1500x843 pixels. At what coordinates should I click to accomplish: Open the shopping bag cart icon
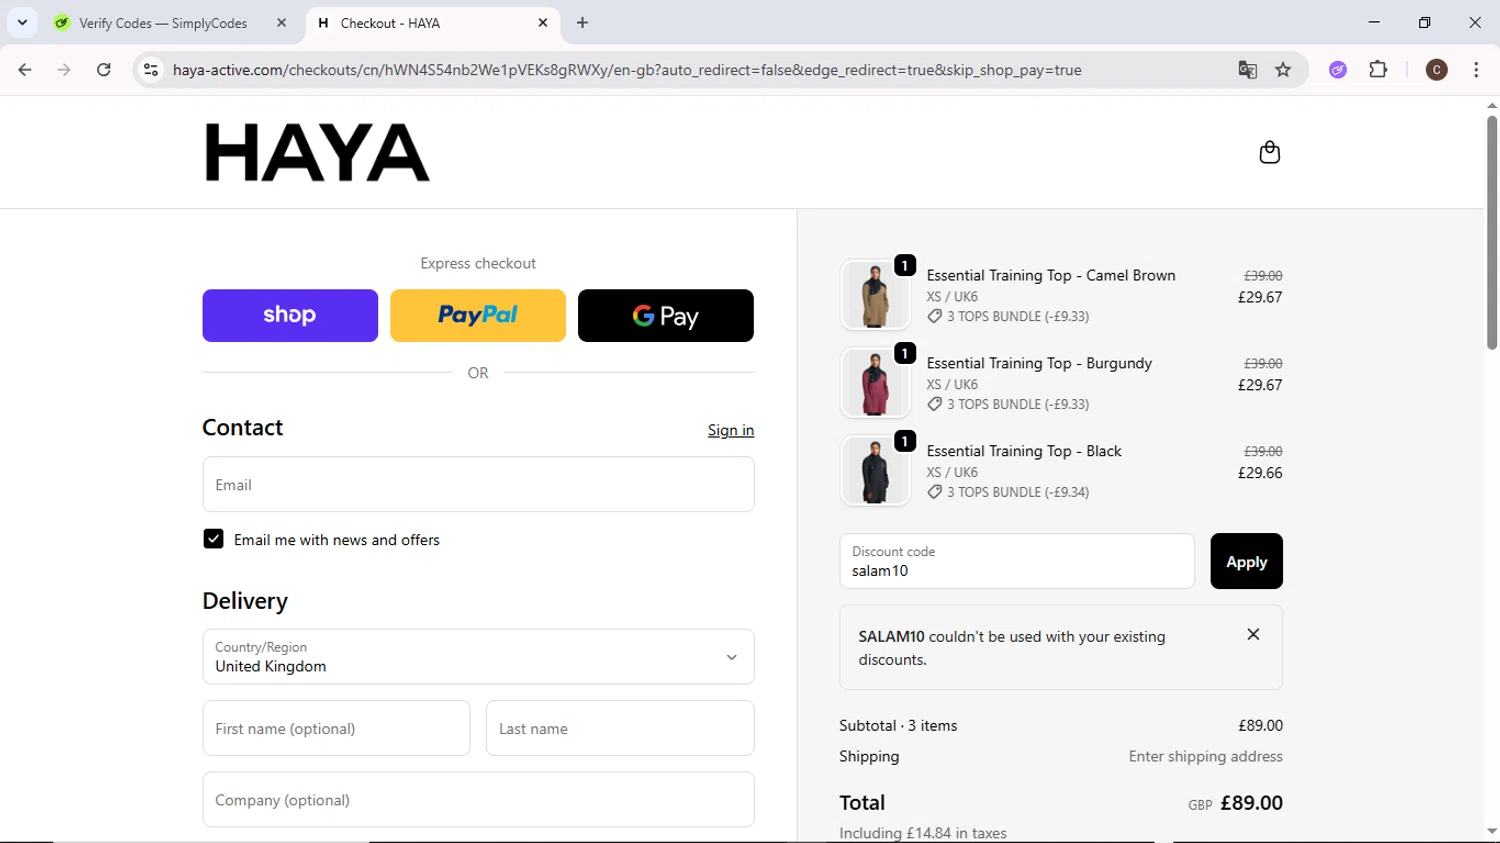coord(1269,152)
